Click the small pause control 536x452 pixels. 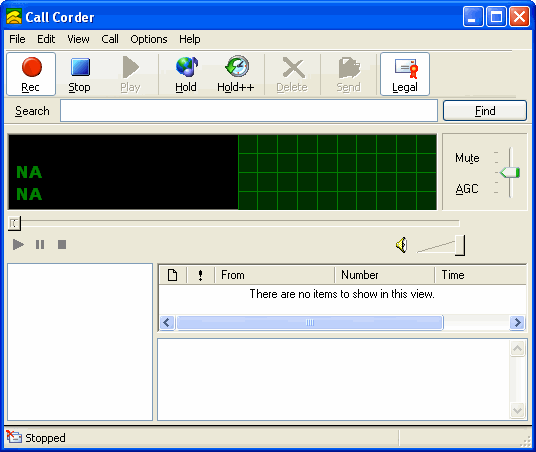click(x=40, y=245)
